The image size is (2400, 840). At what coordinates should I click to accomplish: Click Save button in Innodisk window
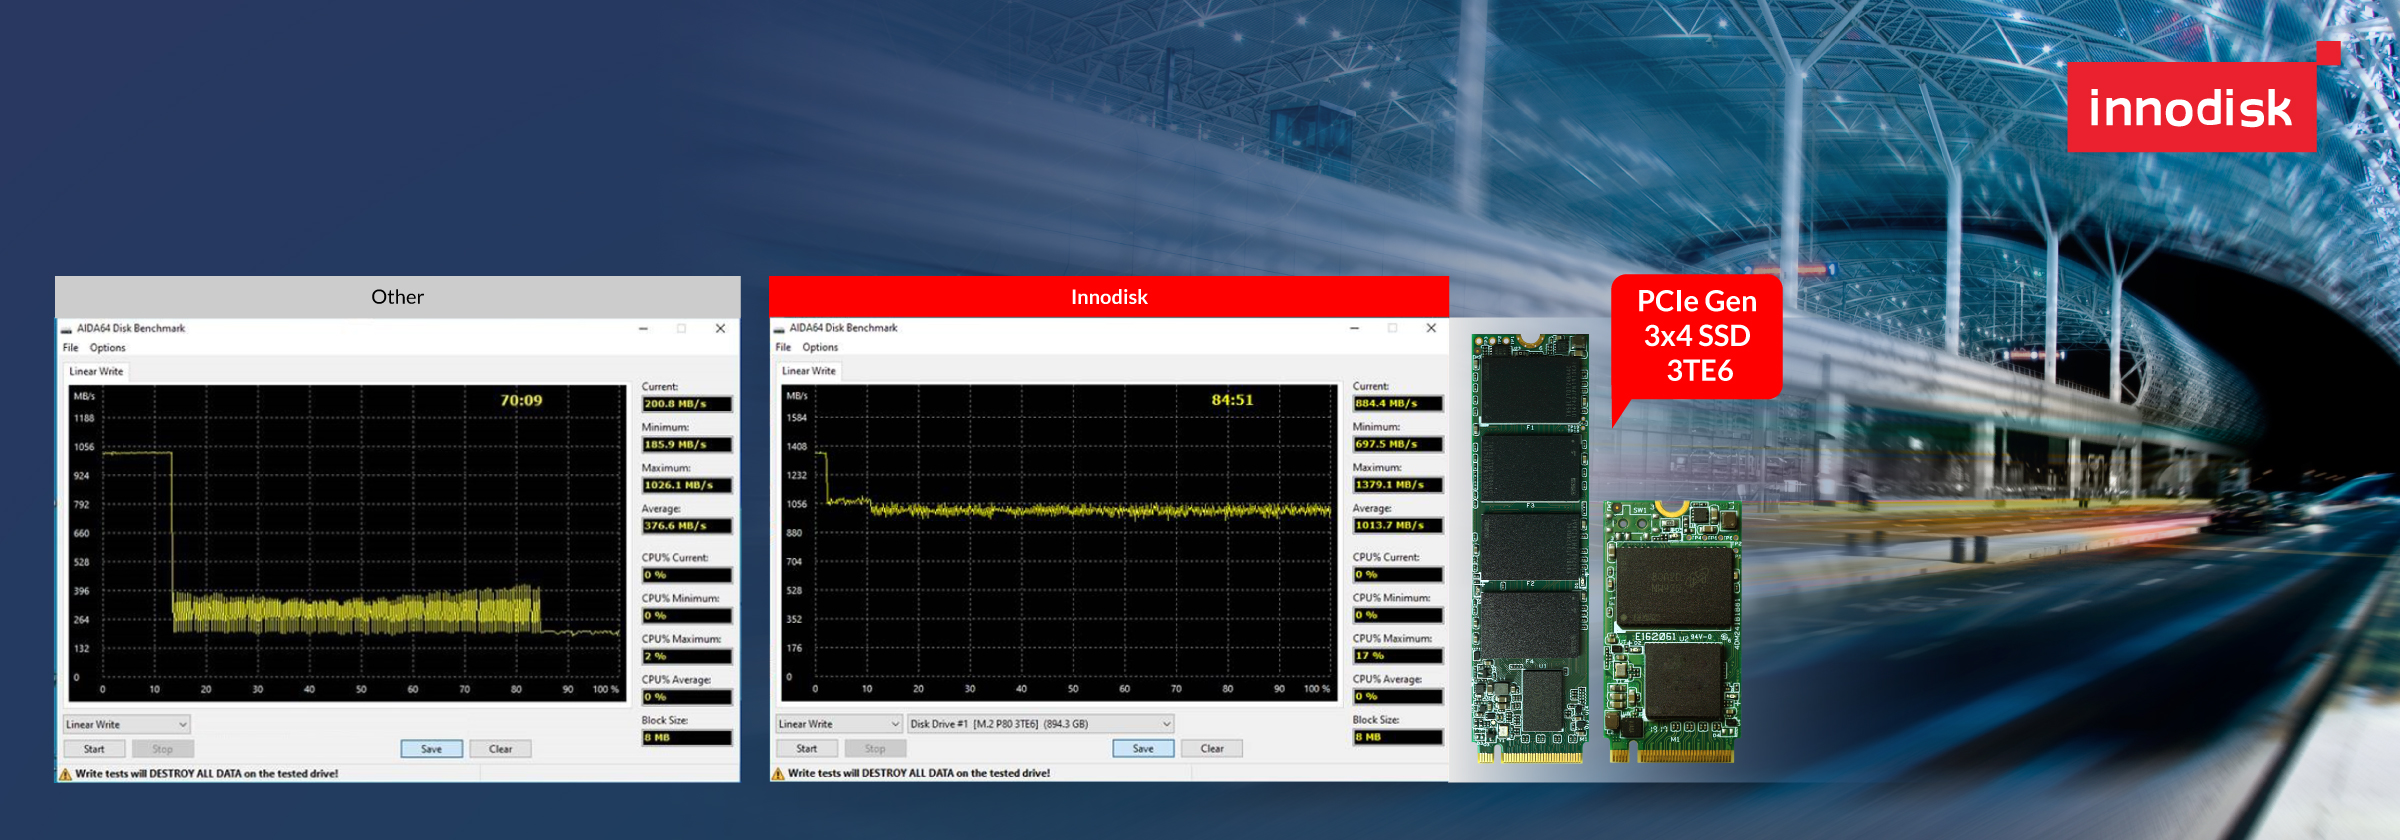(1143, 748)
